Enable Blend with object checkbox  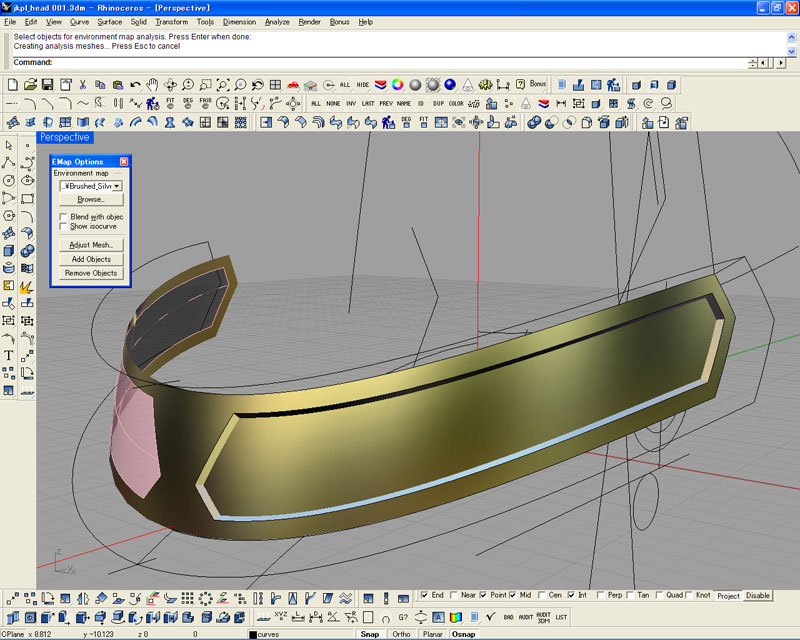pyautogui.click(x=63, y=216)
